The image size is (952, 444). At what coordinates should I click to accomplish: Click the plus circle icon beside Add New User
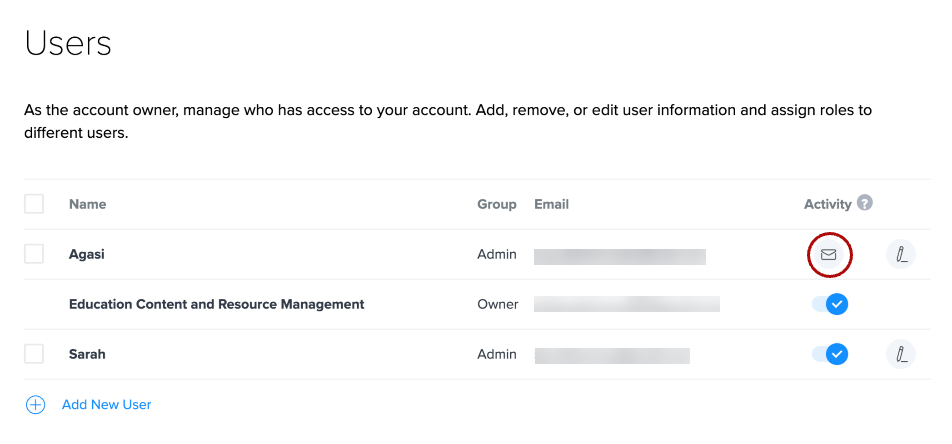click(x=36, y=405)
